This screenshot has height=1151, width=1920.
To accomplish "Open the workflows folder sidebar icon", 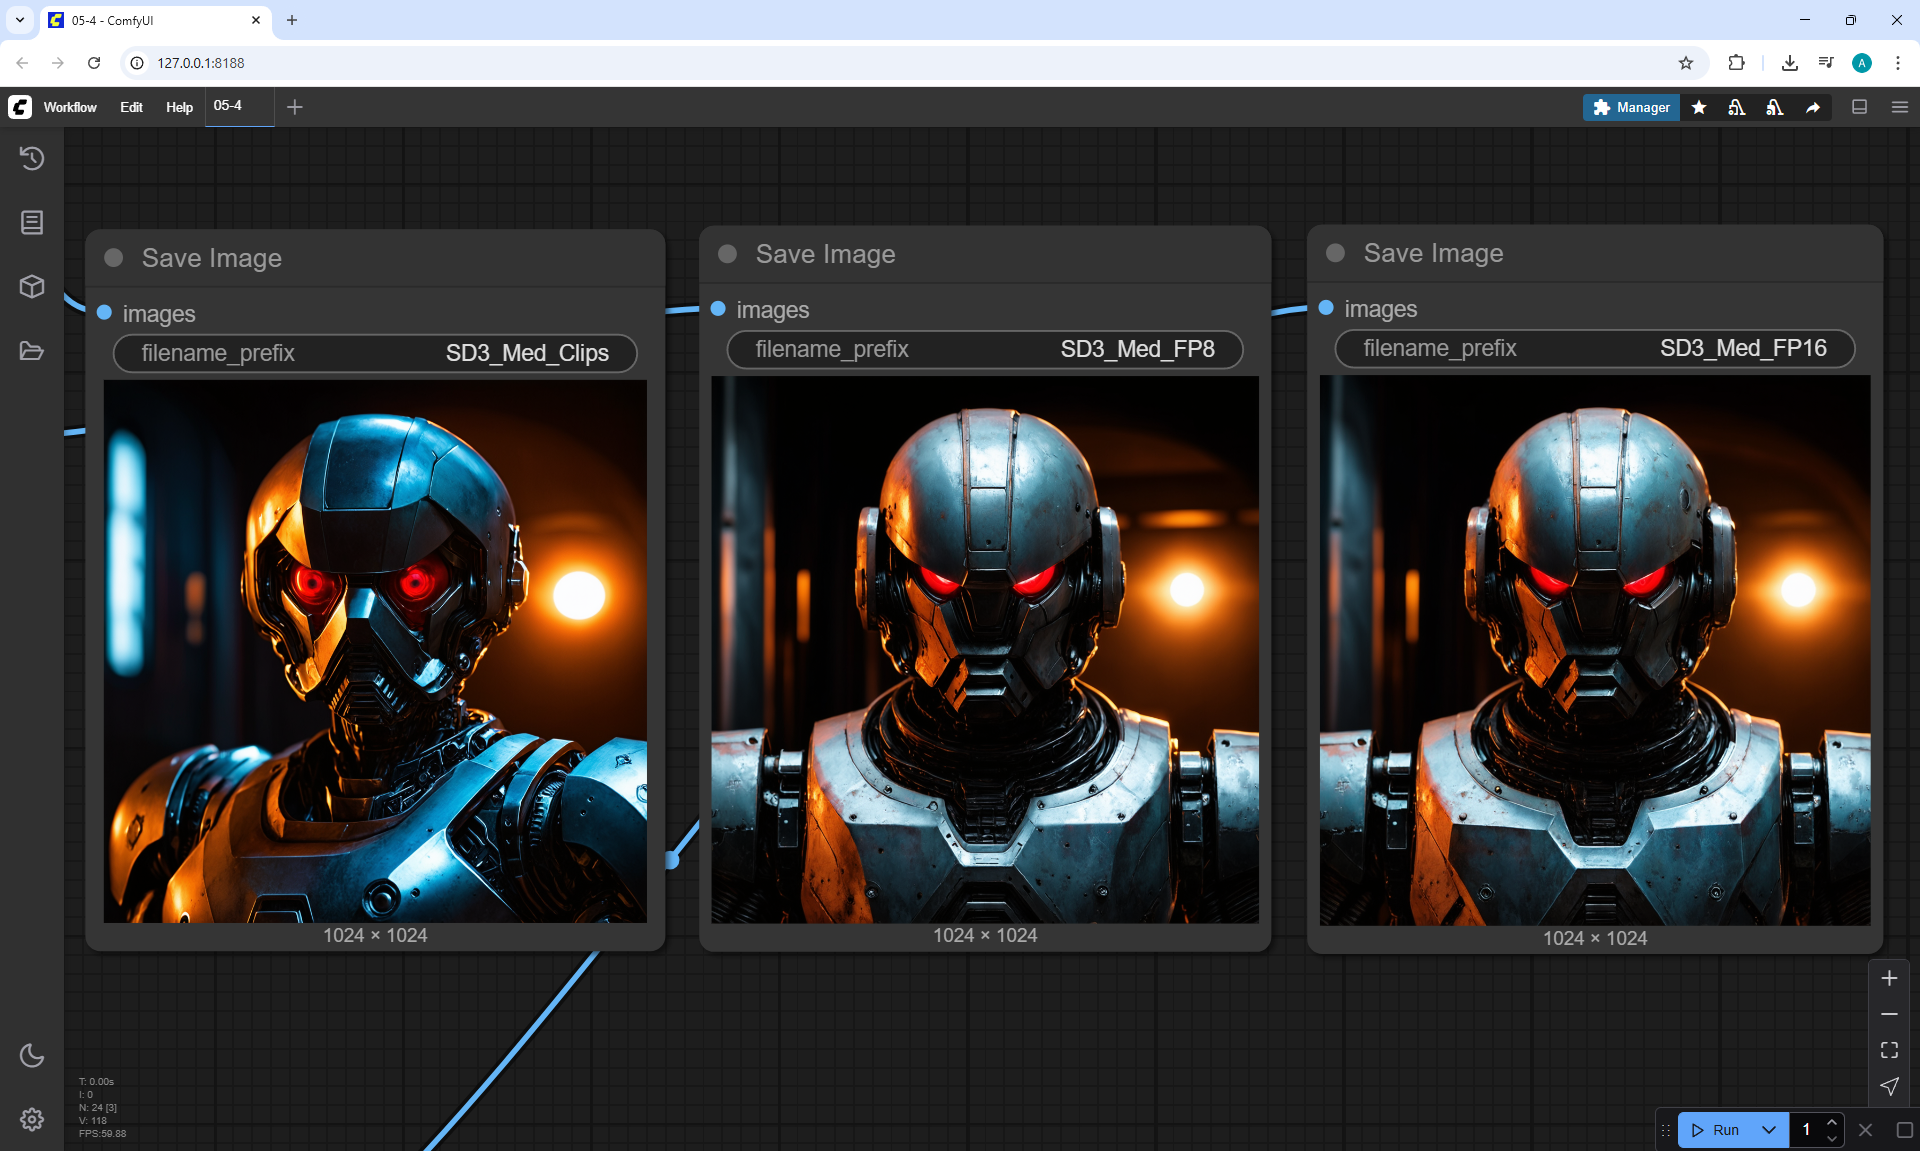I will pyautogui.click(x=32, y=351).
